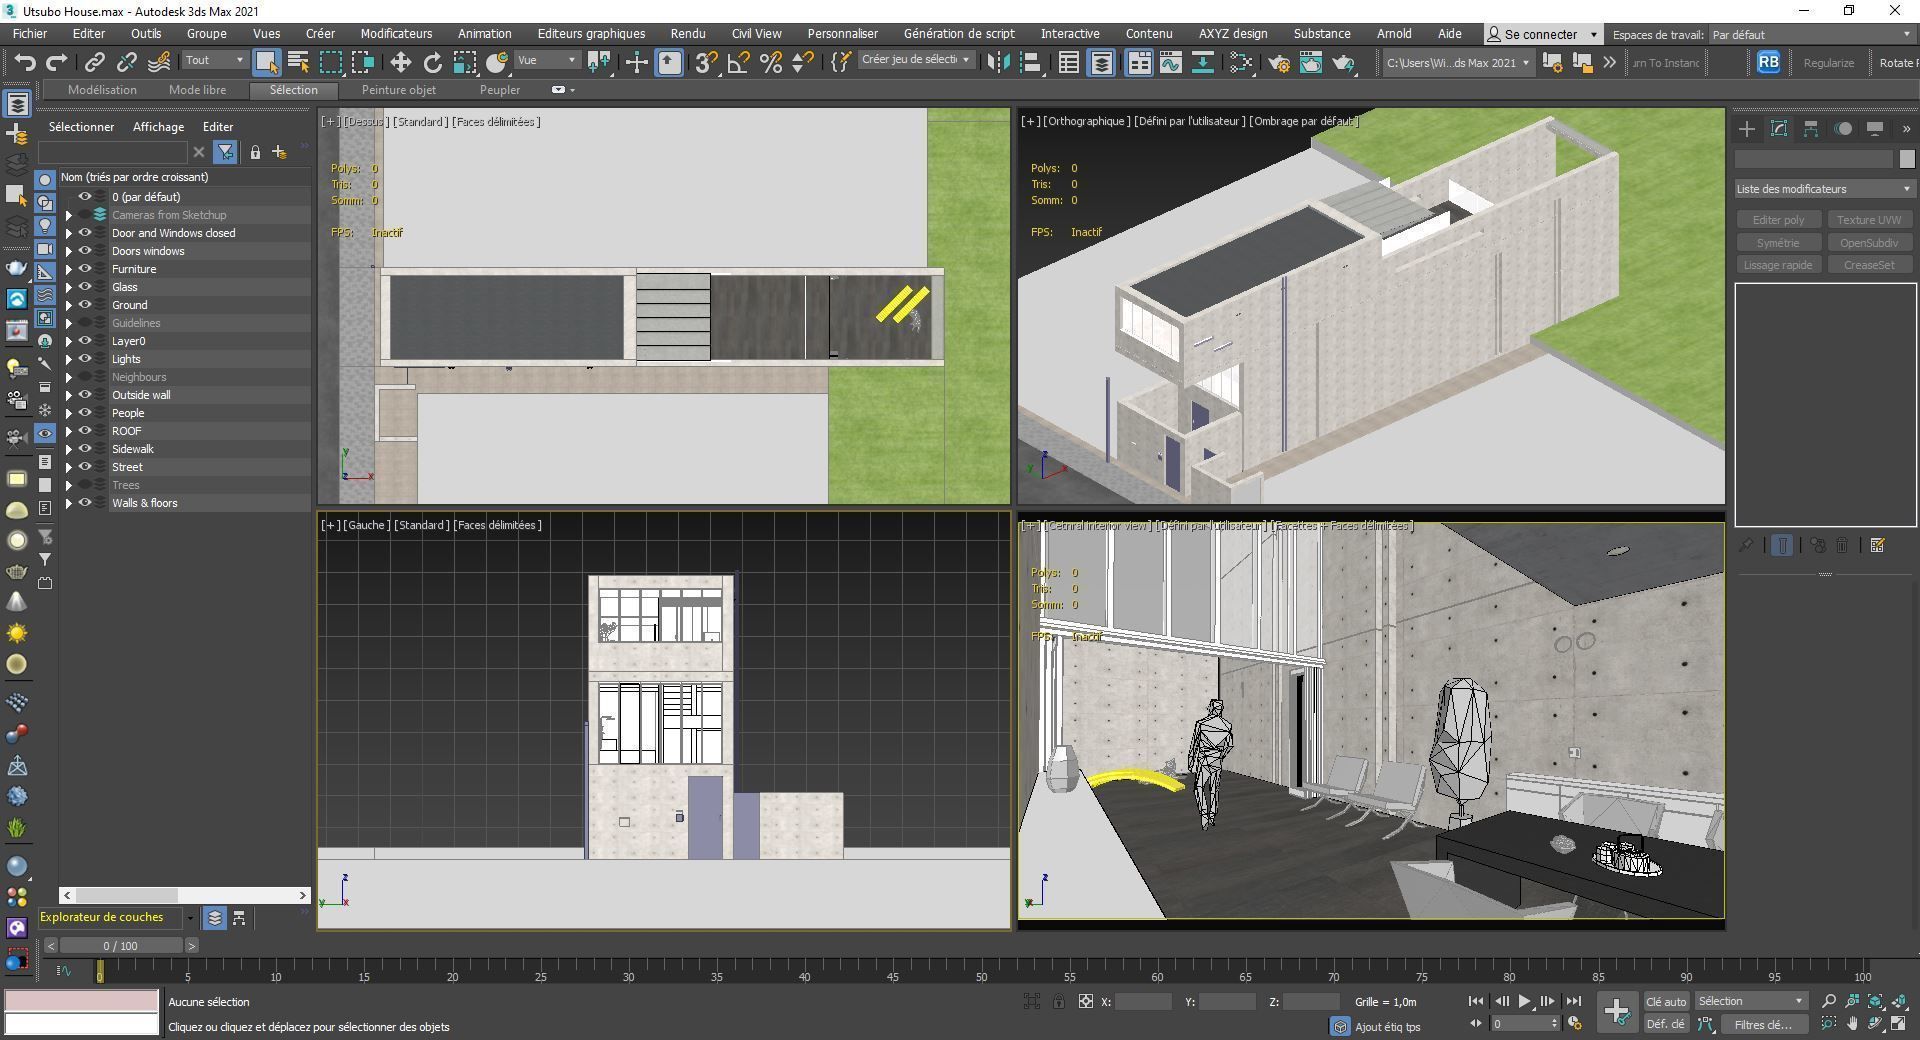The image size is (1920, 1040).
Task: Click the Pan View hand icon
Action: (1852, 1023)
